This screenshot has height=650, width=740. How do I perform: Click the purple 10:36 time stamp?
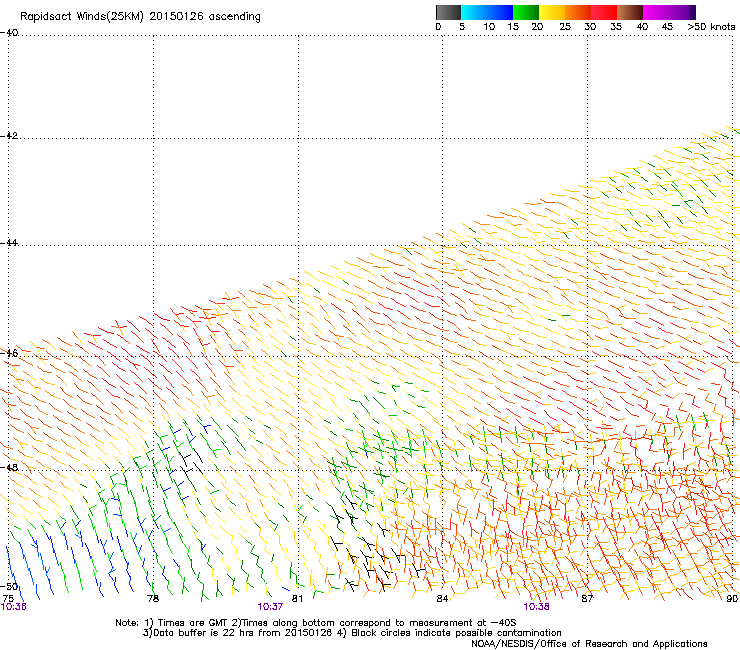[14, 607]
